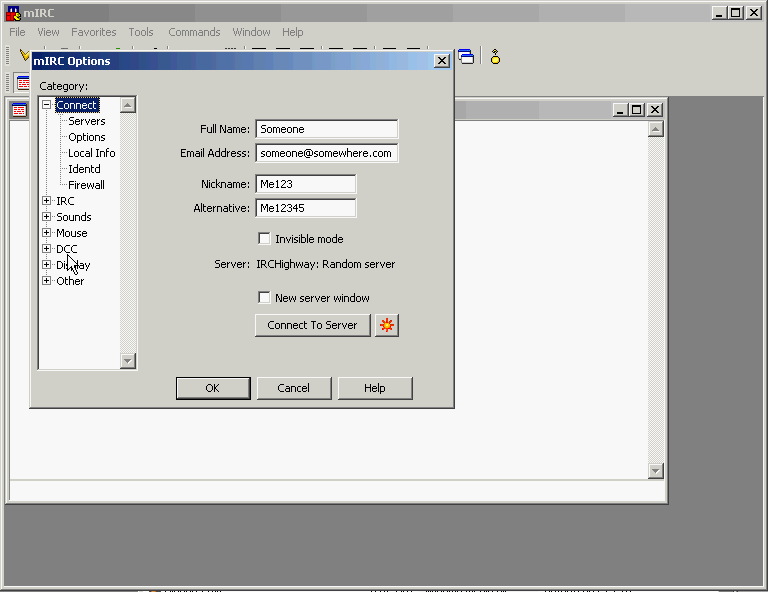This screenshot has width=768, height=592.
Task: Open the Favorites menu
Action: (94, 32)
